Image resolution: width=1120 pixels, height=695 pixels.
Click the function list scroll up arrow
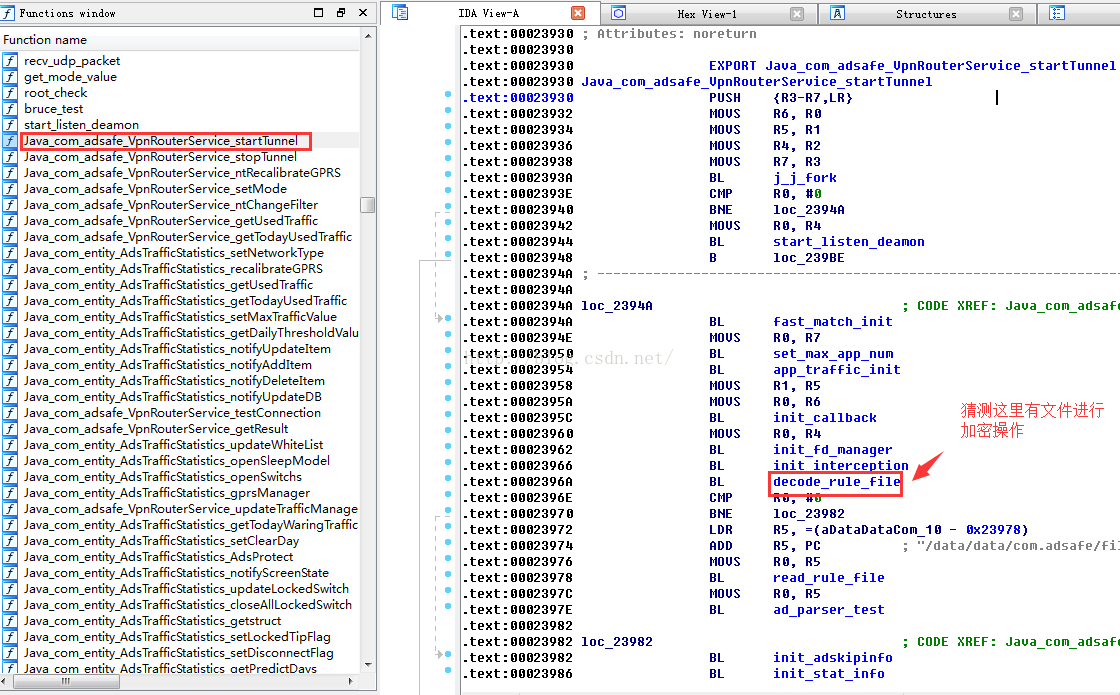(x=369, y=36)
